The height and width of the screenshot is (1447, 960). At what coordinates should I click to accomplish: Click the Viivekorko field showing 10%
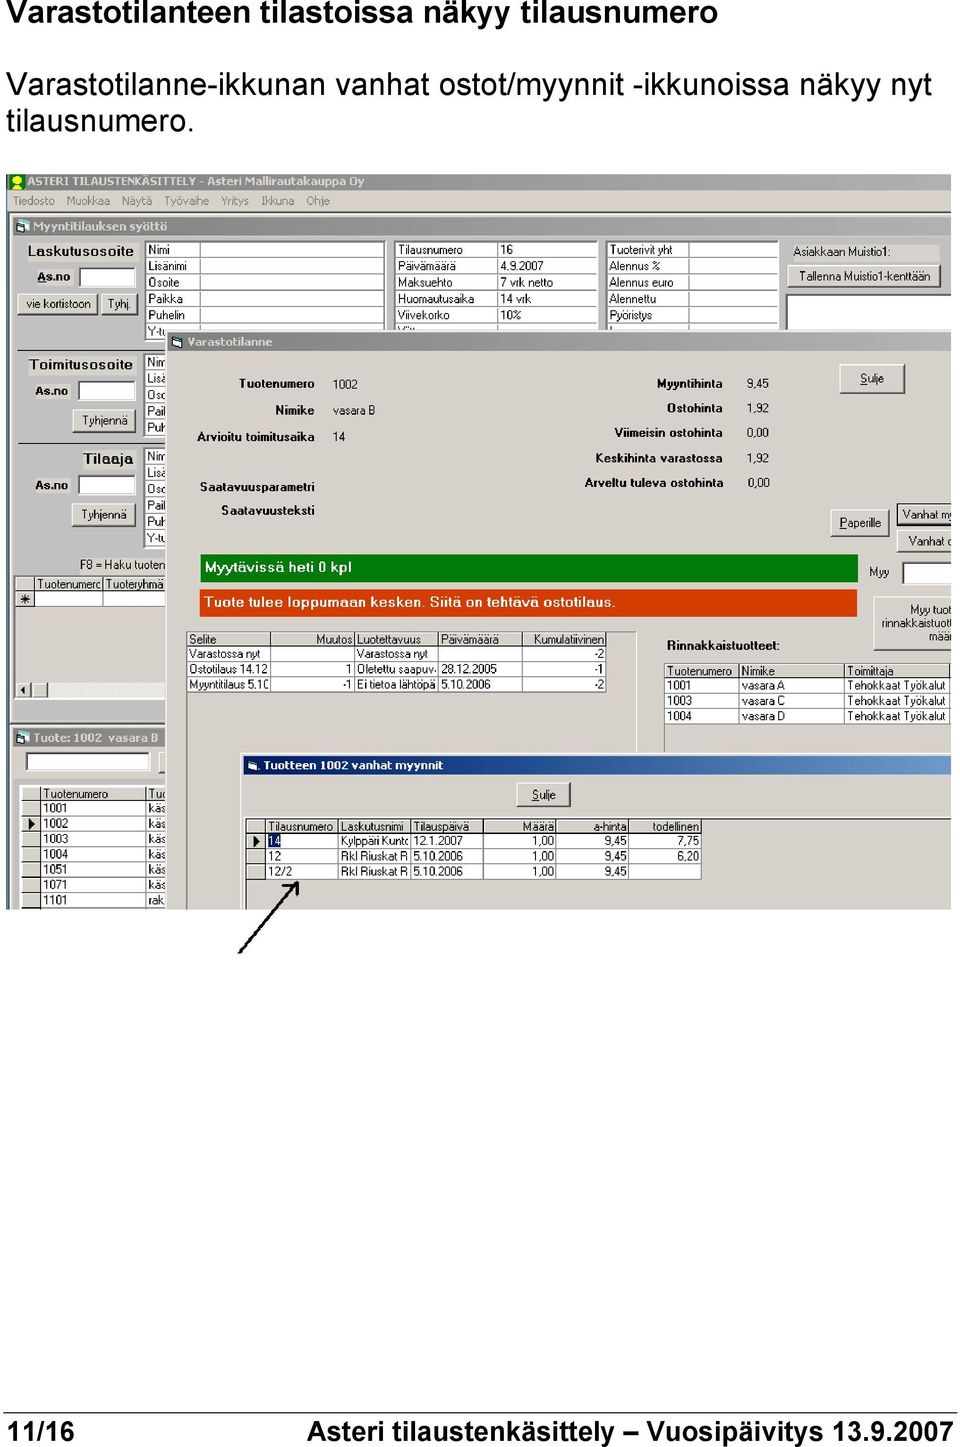pos(546,314)
